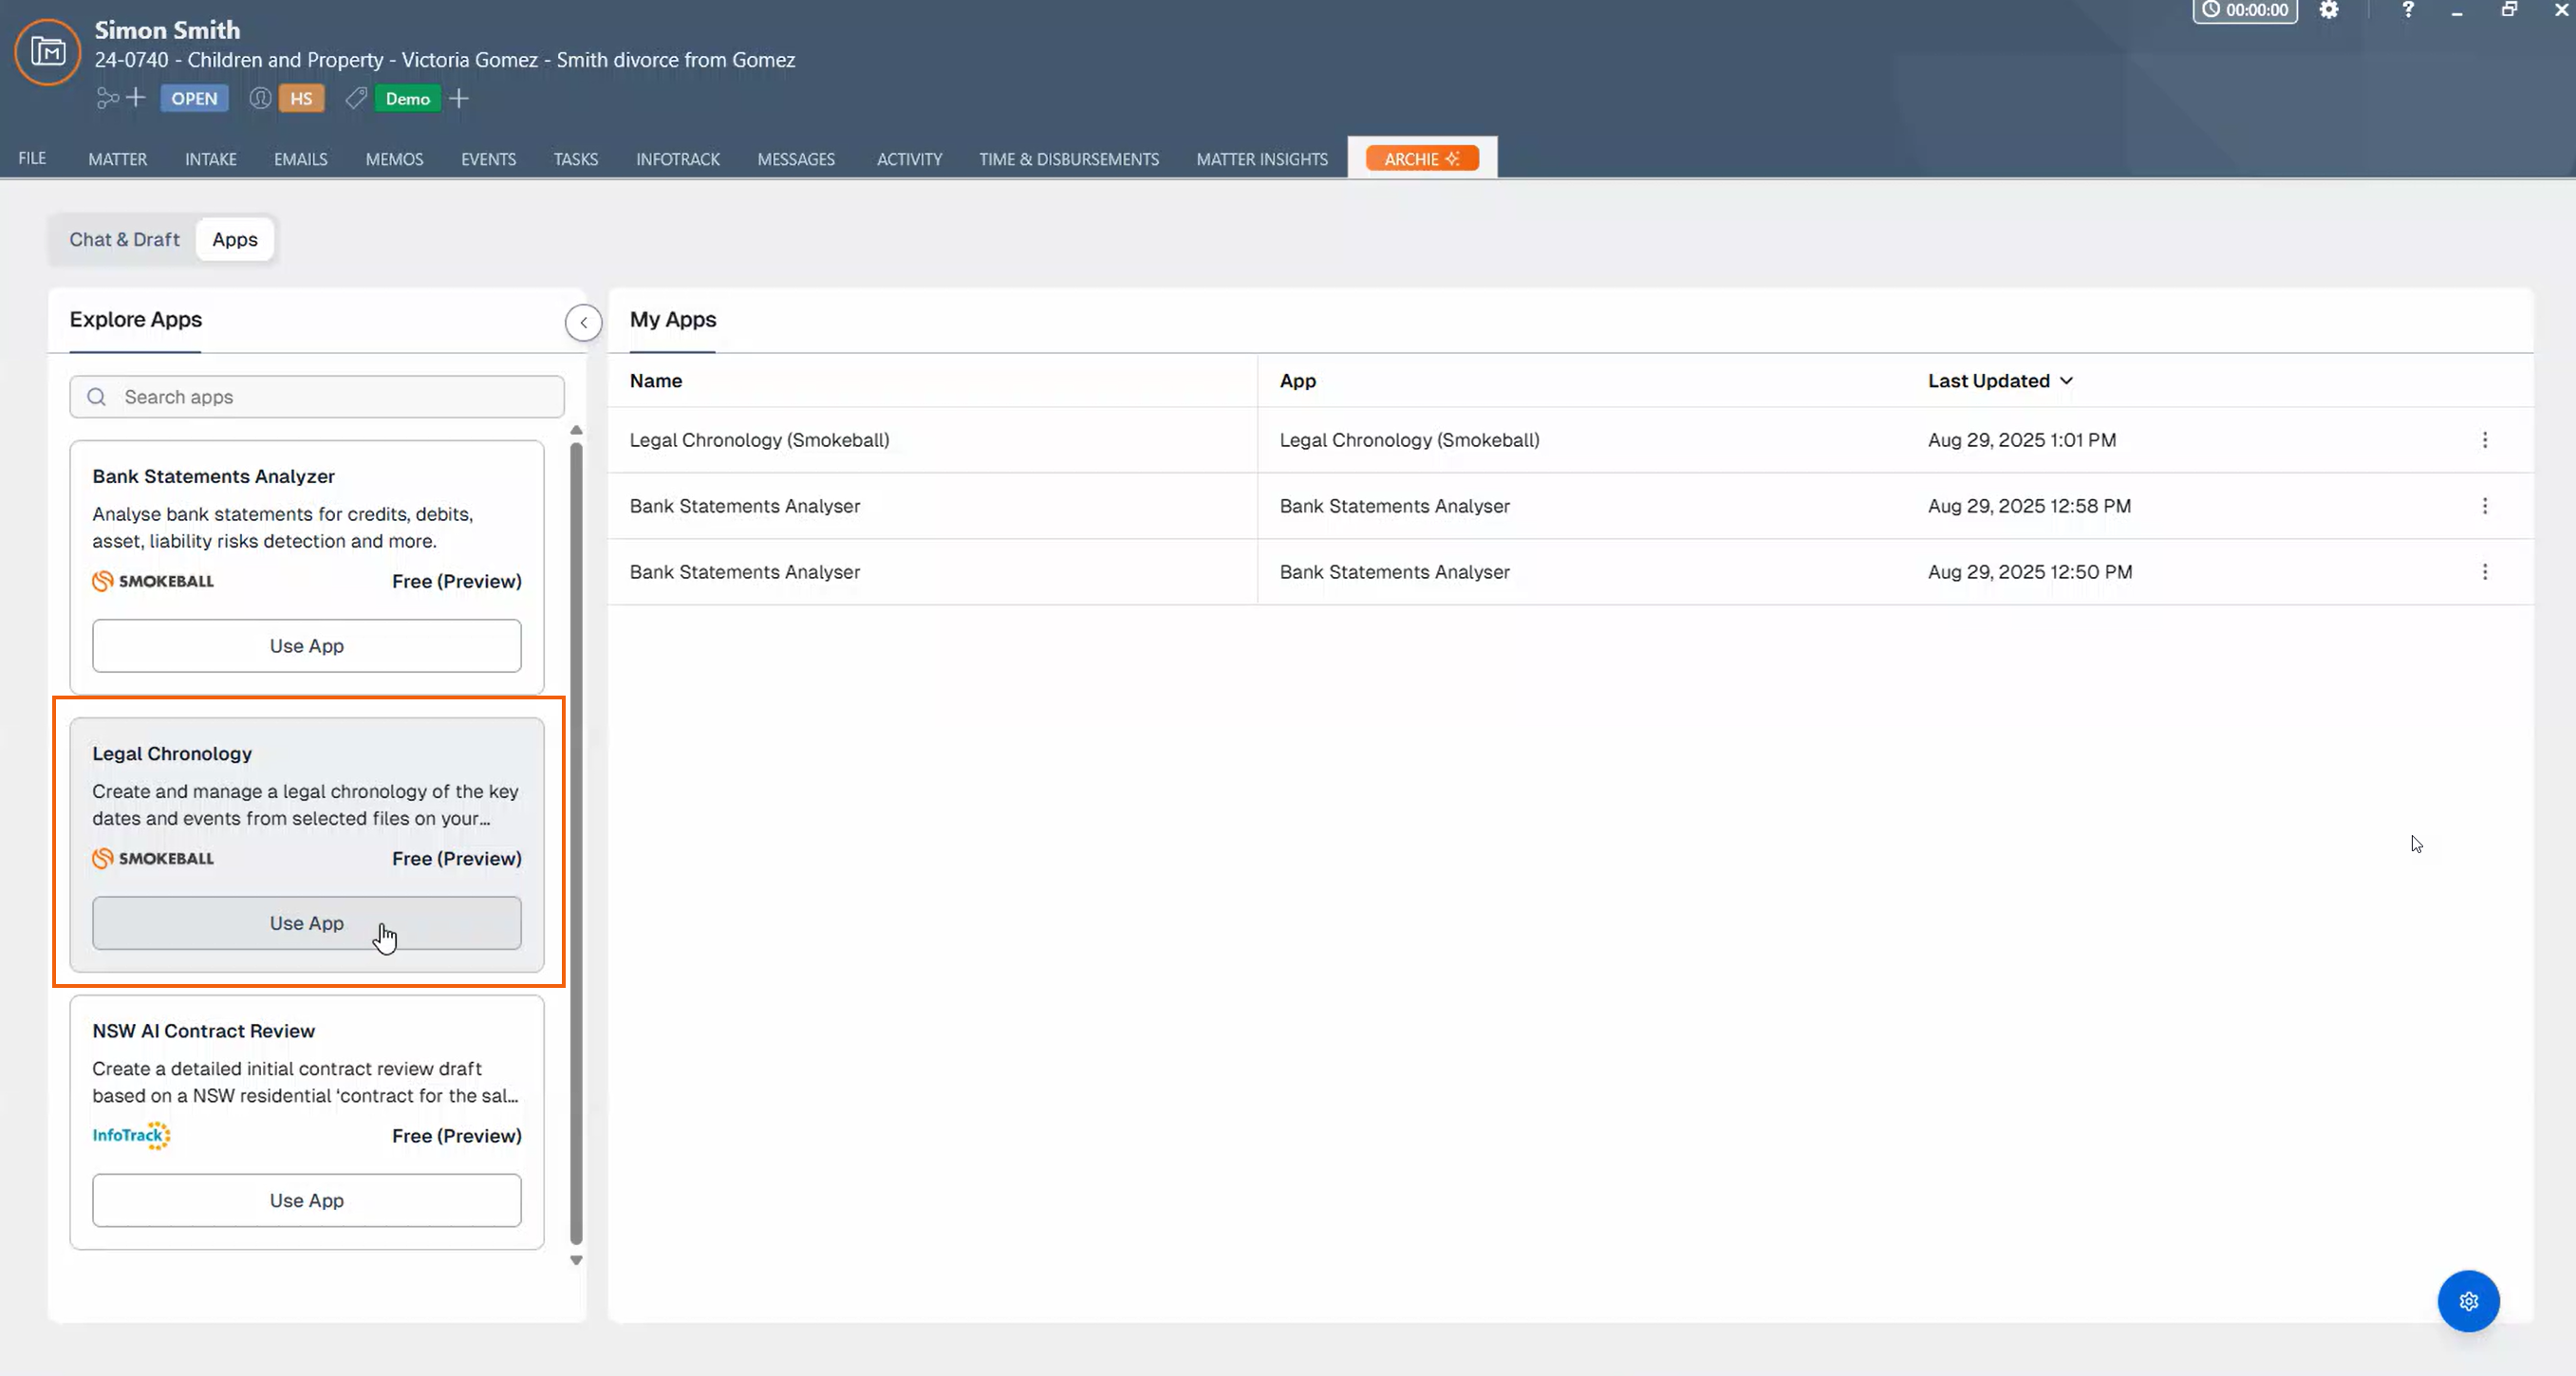Select the Apps view tab

235,239
